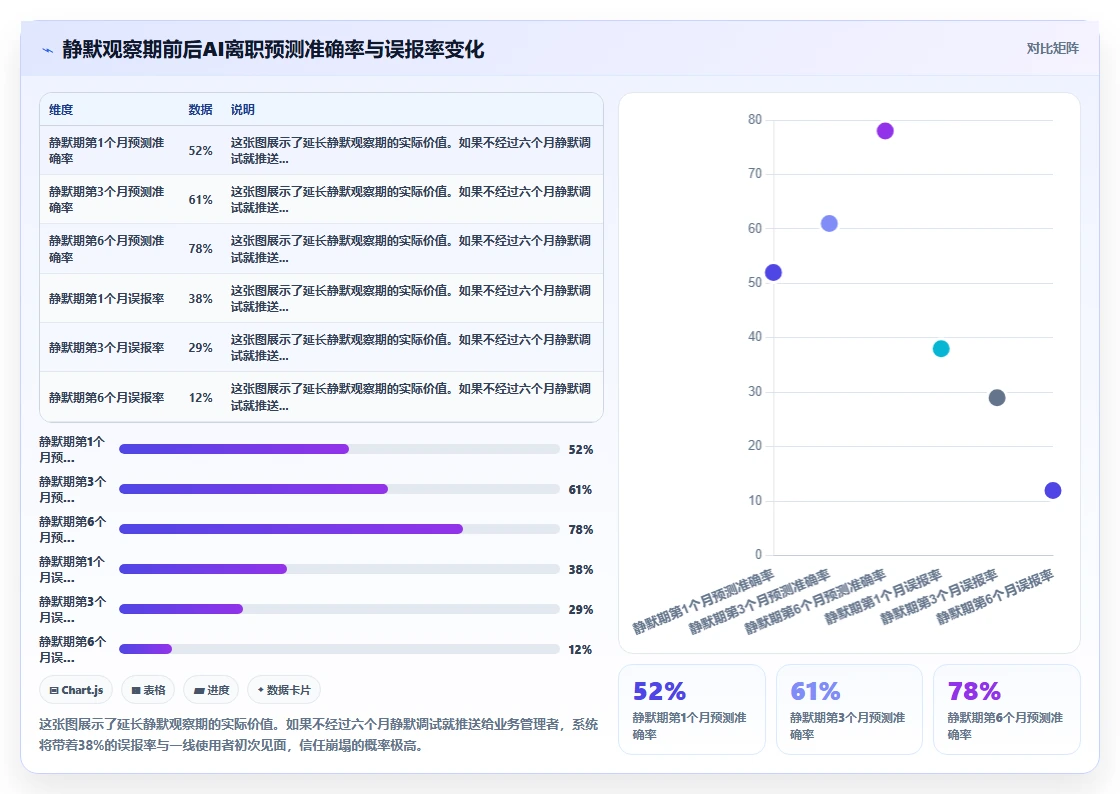Open the 78% data card
Screen dimensions: 1120x794
point(1006,710)
